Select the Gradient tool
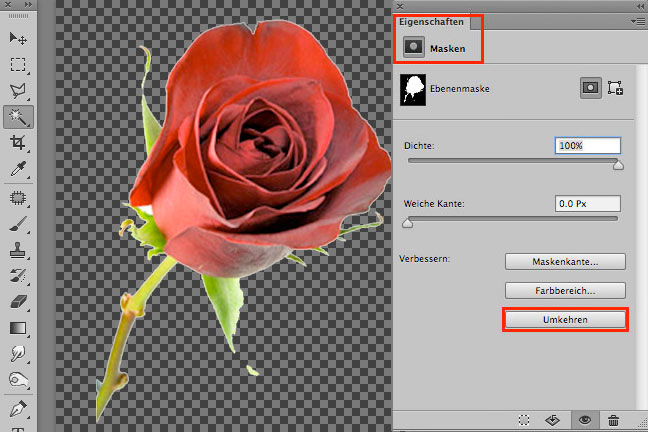Image resolution: width=648 pixels, height=432 pixels. [18, 328]
